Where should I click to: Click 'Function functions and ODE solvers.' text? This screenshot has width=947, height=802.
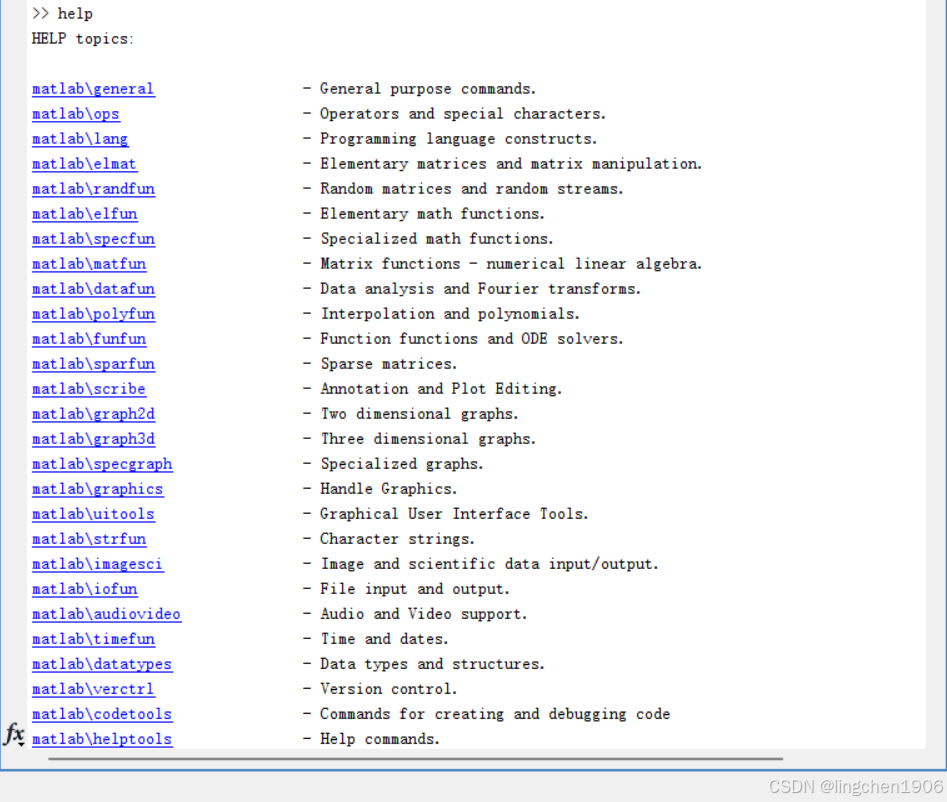pos(472,339)
